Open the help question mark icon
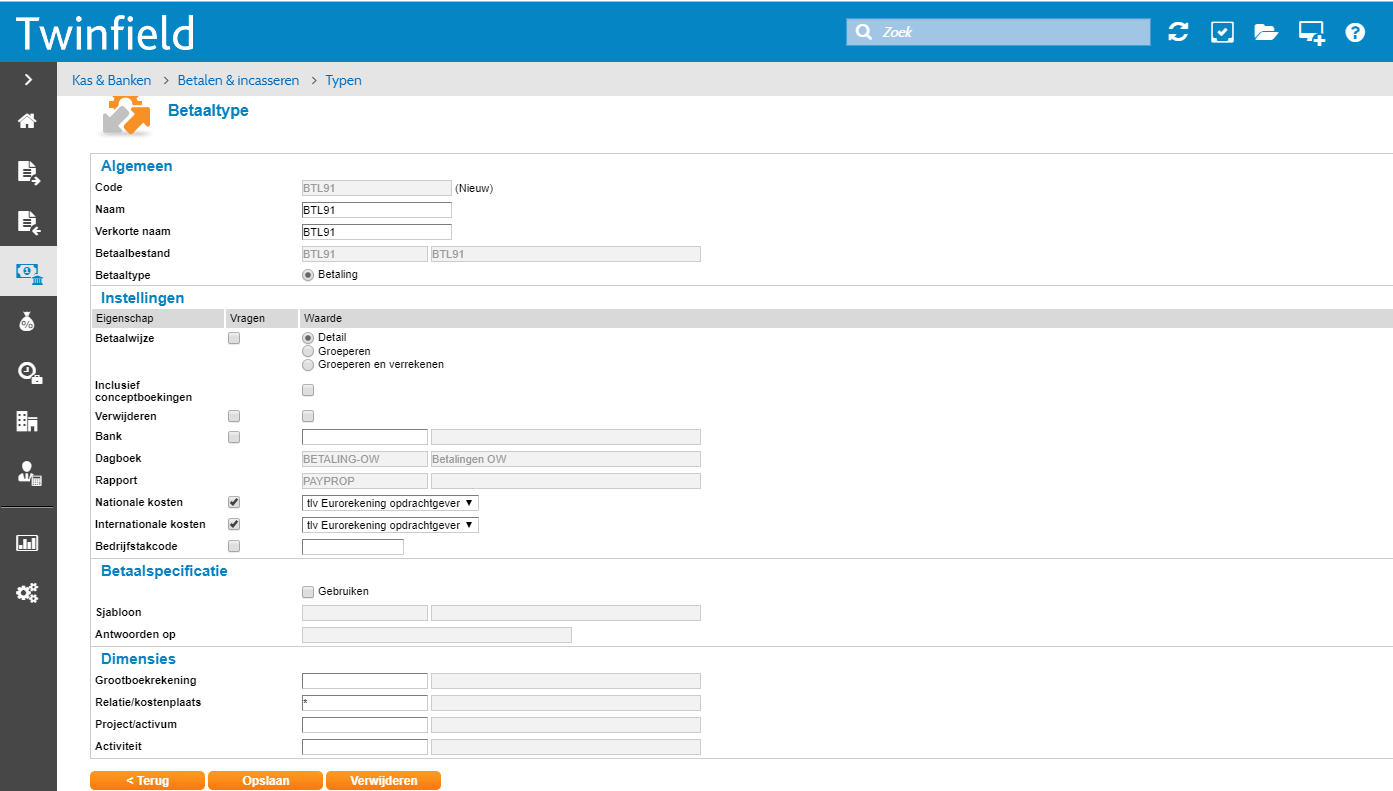This screenshot has width=1393, height=791. [1355, 32]
